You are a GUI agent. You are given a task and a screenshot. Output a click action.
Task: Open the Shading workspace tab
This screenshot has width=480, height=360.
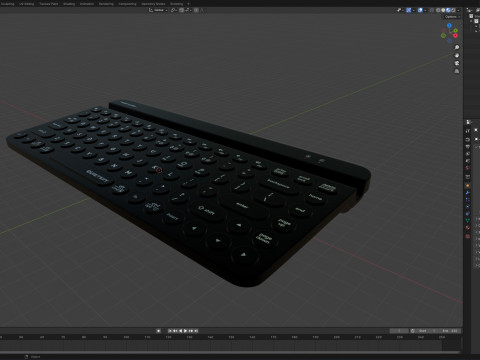pos(69,4)
